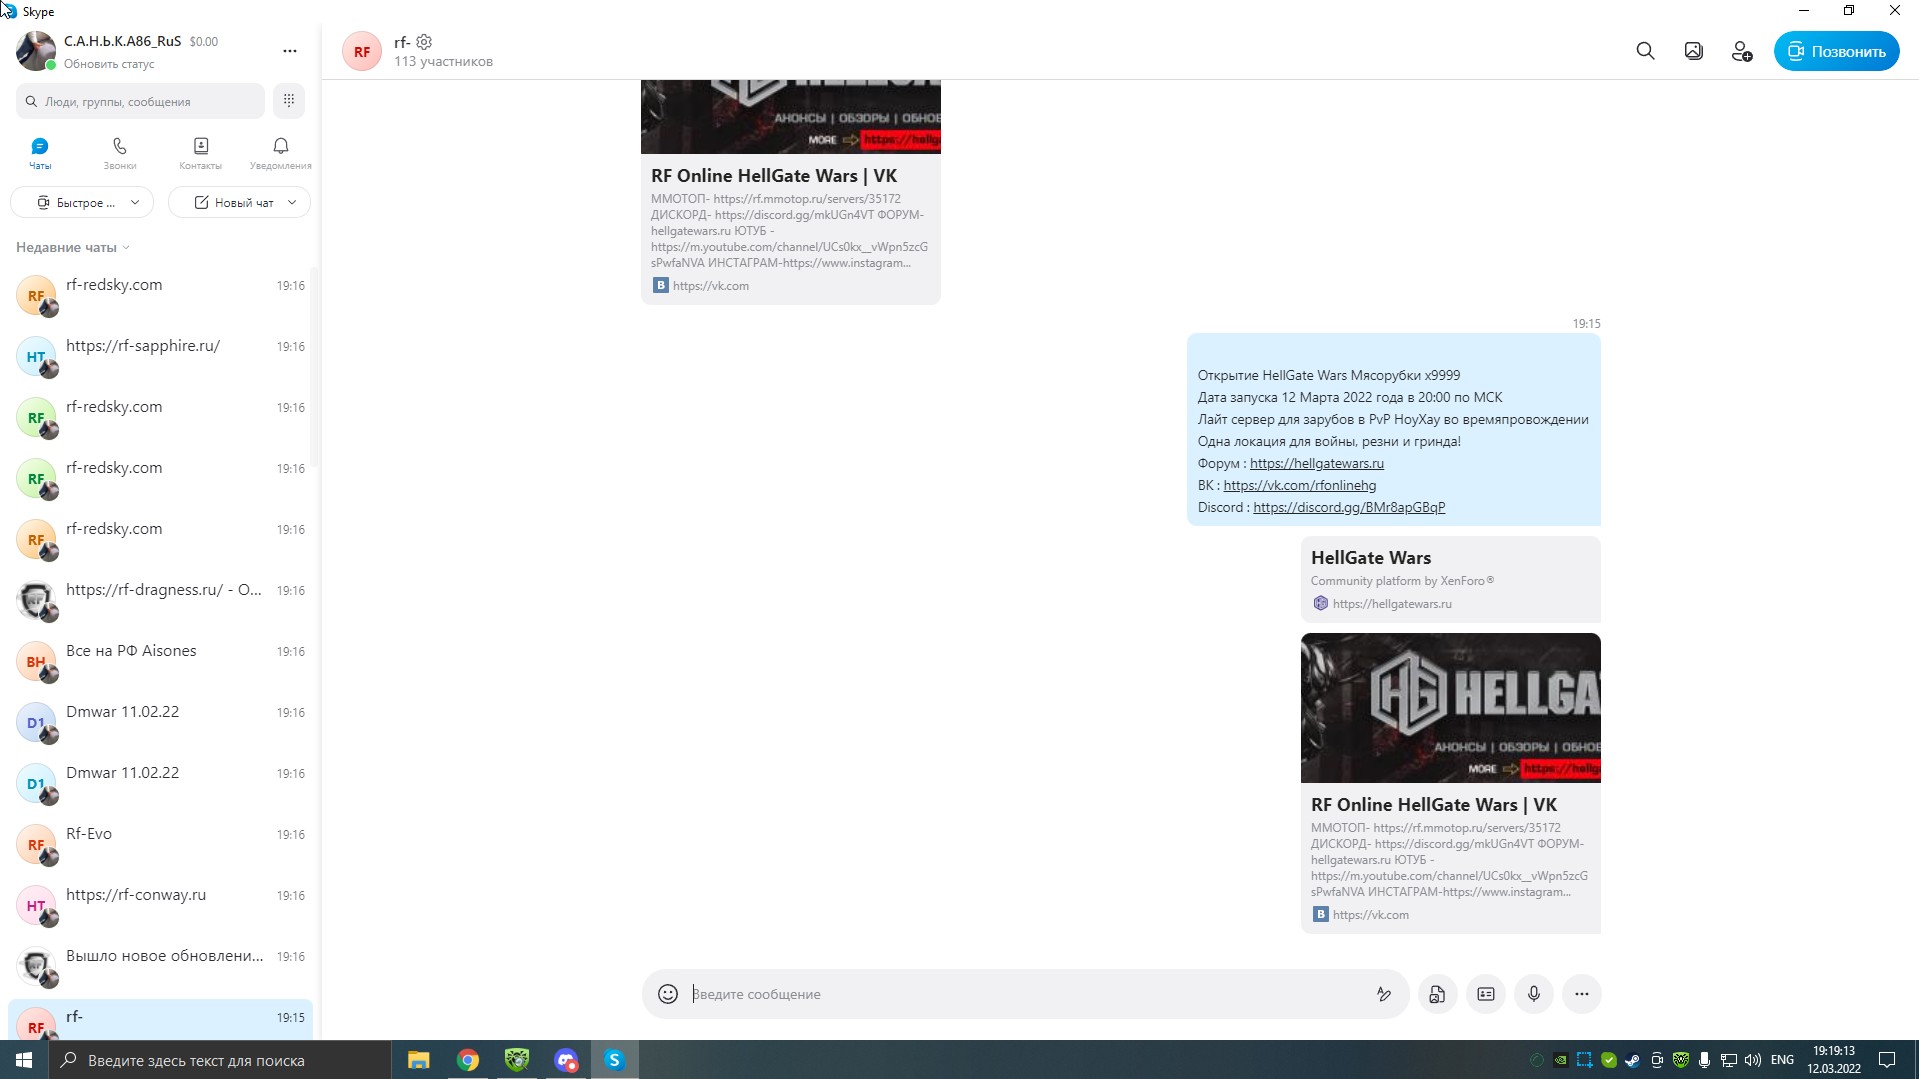The image size is (1919, 1079).
Task: Click the search icon in people search box
Action: pos(31,101)
